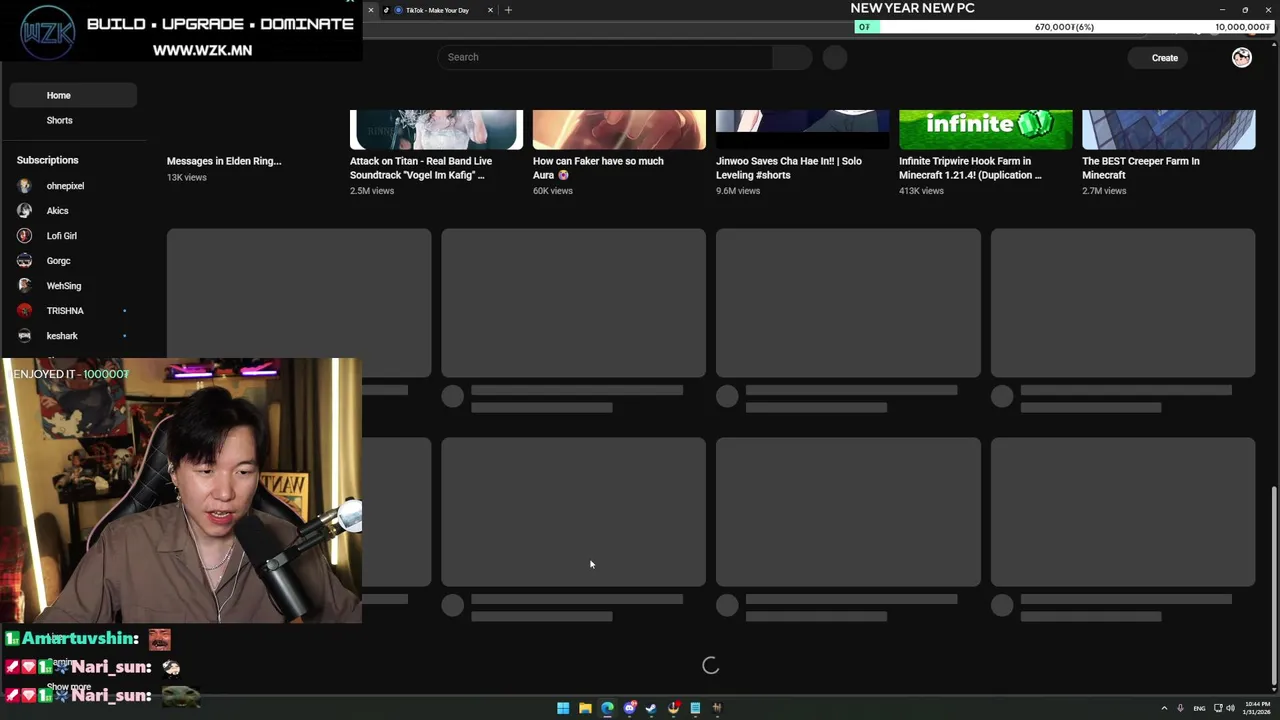Image resolution: width=1280 pixels, height=720 pixels.
Task: Click the Gorgc channel avatar
Action: [24, 261]
